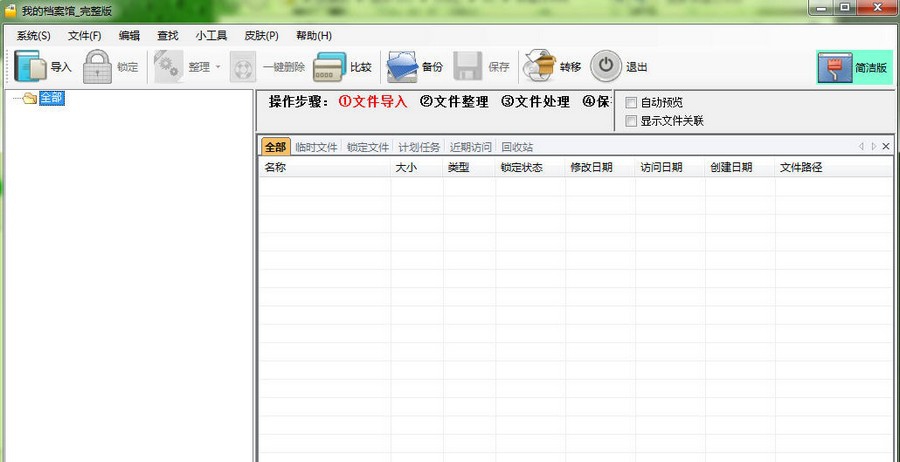Switch to the 计划任务 tab

click(x=419, y=147)
